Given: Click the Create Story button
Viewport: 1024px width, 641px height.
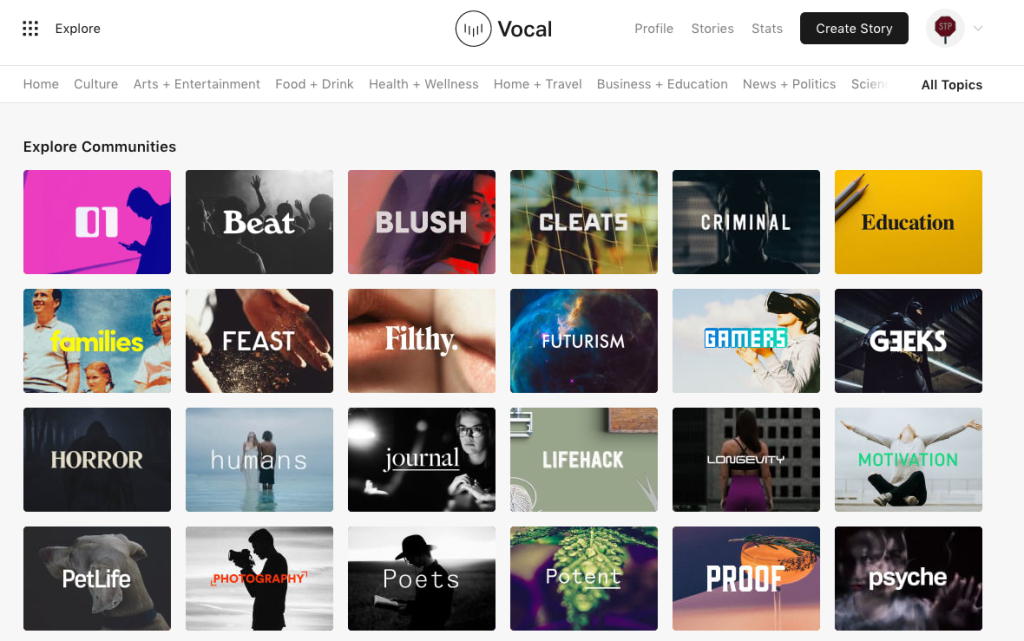Looking at the screenshot, I should 854,29.
